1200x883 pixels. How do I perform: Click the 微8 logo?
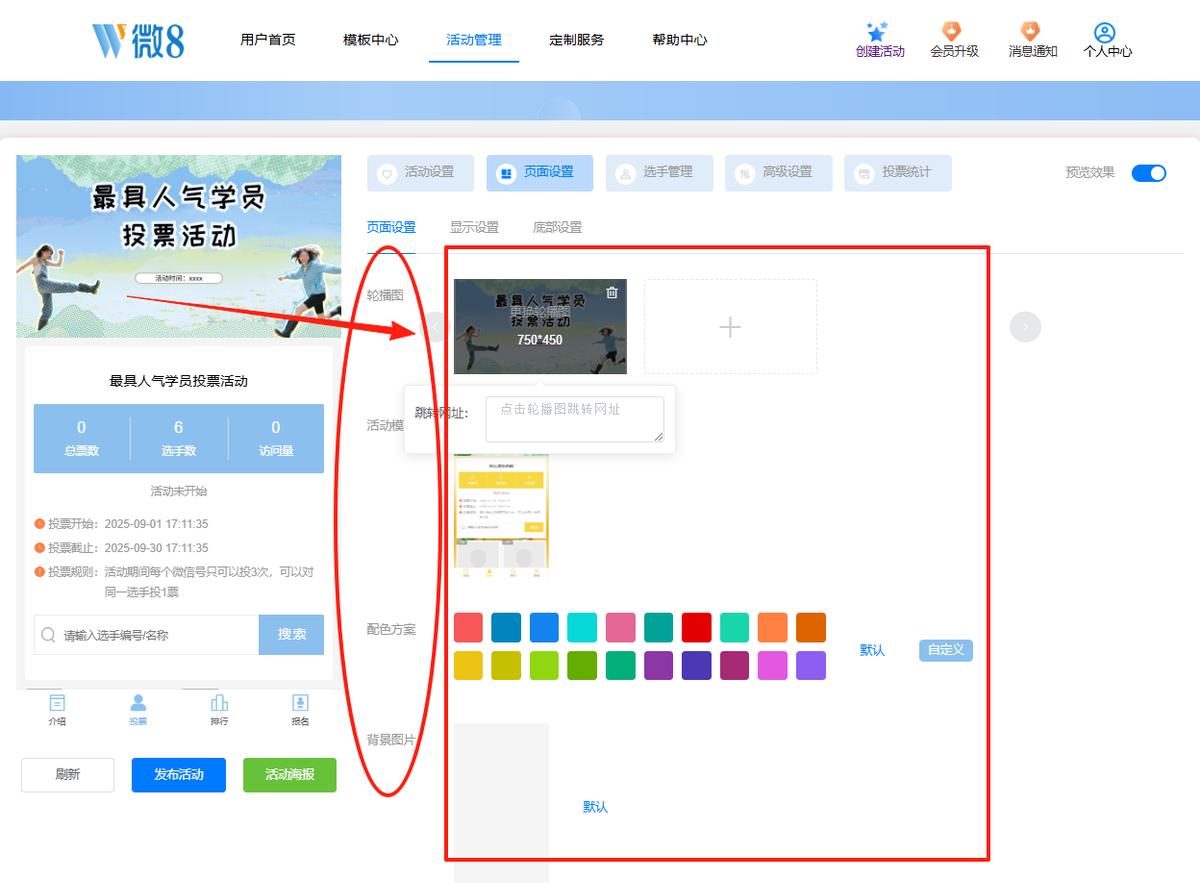pyautogui.click(x=138, y=40)
